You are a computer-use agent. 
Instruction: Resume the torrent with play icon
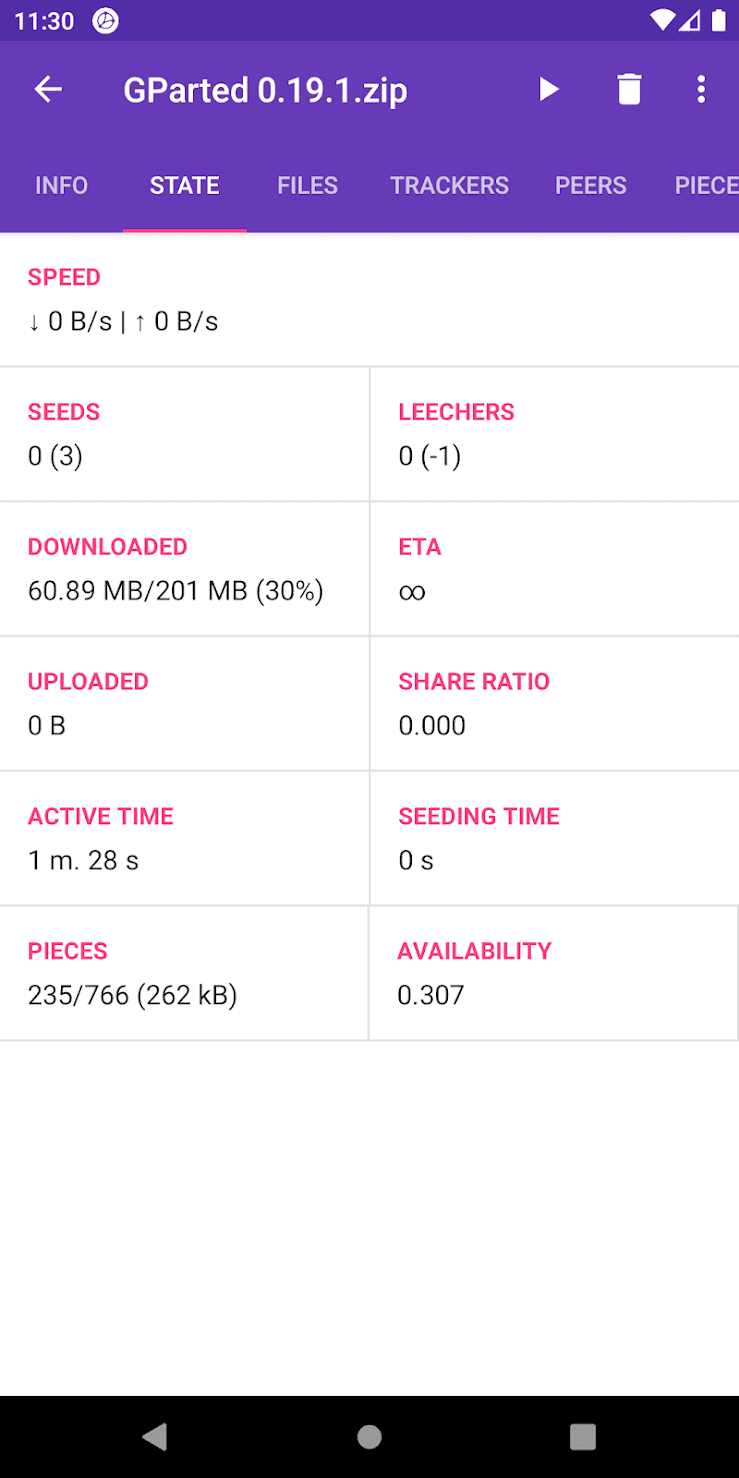point(548,90)
